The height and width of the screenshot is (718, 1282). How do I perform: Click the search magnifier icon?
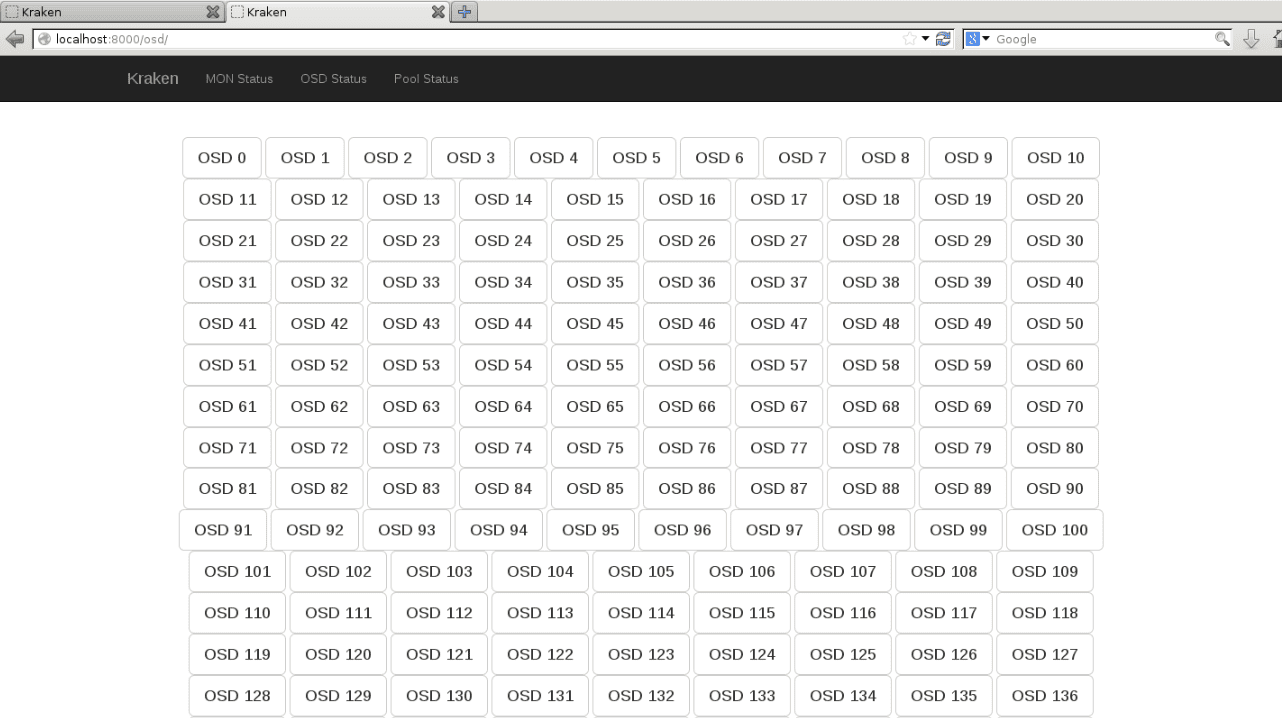pyautogui.click(x=1221, y=39)
